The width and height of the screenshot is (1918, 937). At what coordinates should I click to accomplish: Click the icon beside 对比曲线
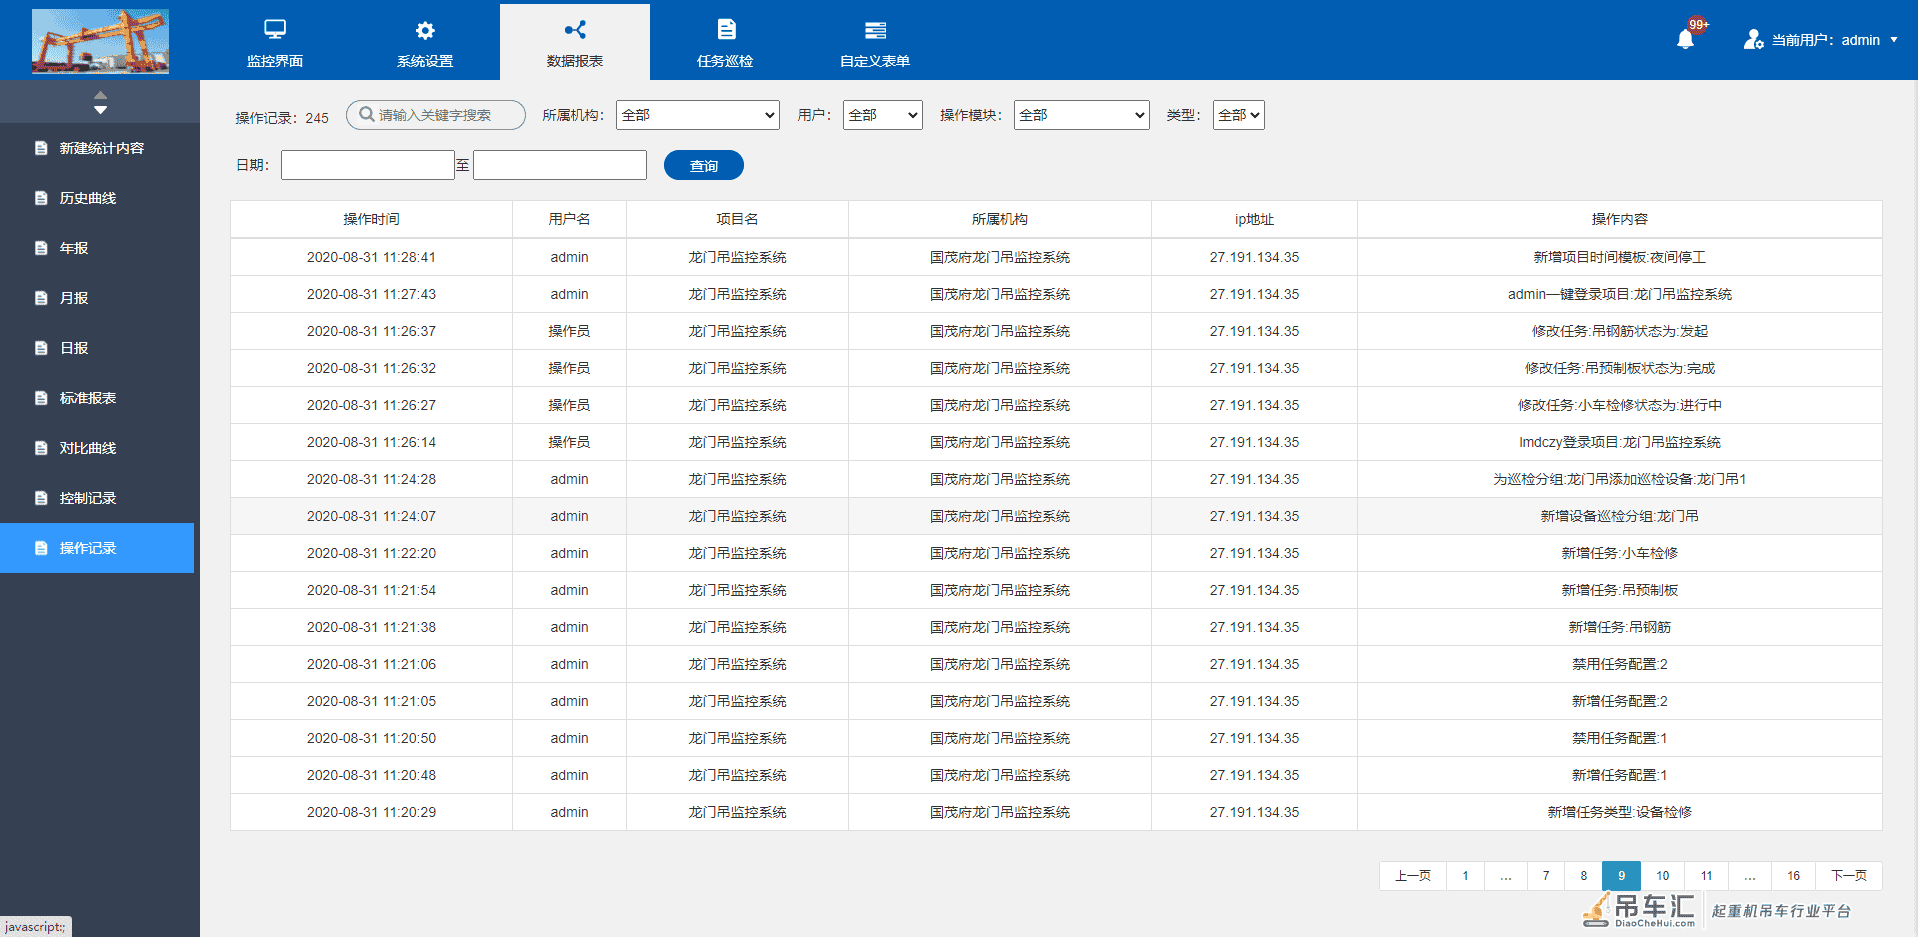click(41, 448)
